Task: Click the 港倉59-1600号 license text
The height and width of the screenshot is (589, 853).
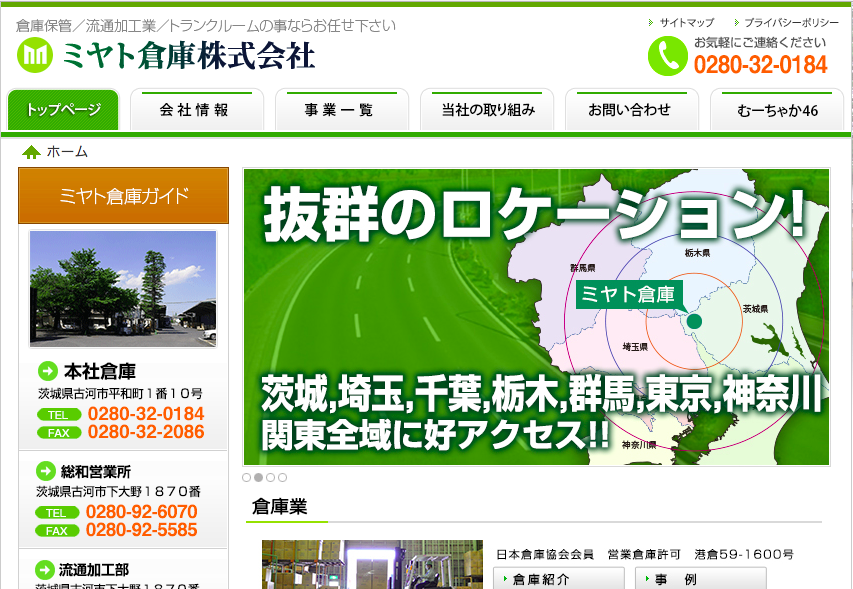Action: coord(744,554)
